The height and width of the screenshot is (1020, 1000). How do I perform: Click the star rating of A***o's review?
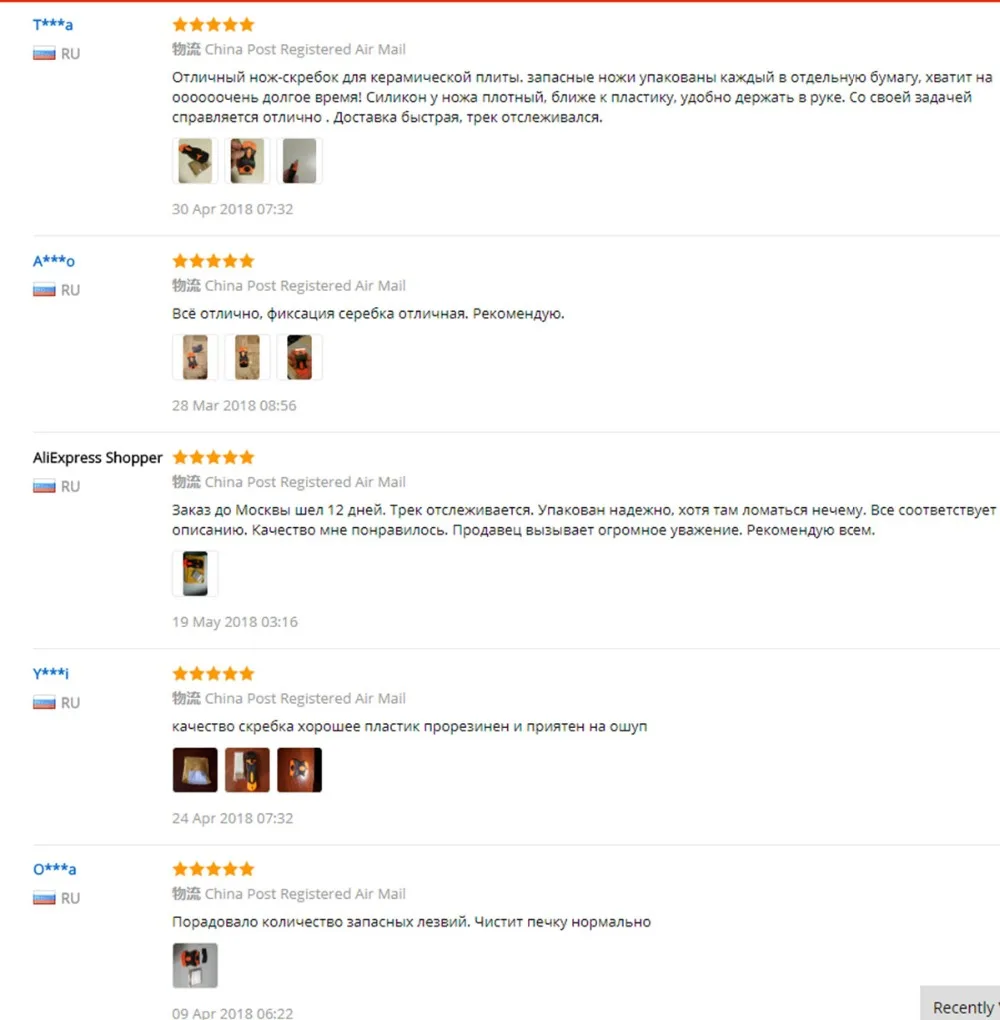click(213, 261)
